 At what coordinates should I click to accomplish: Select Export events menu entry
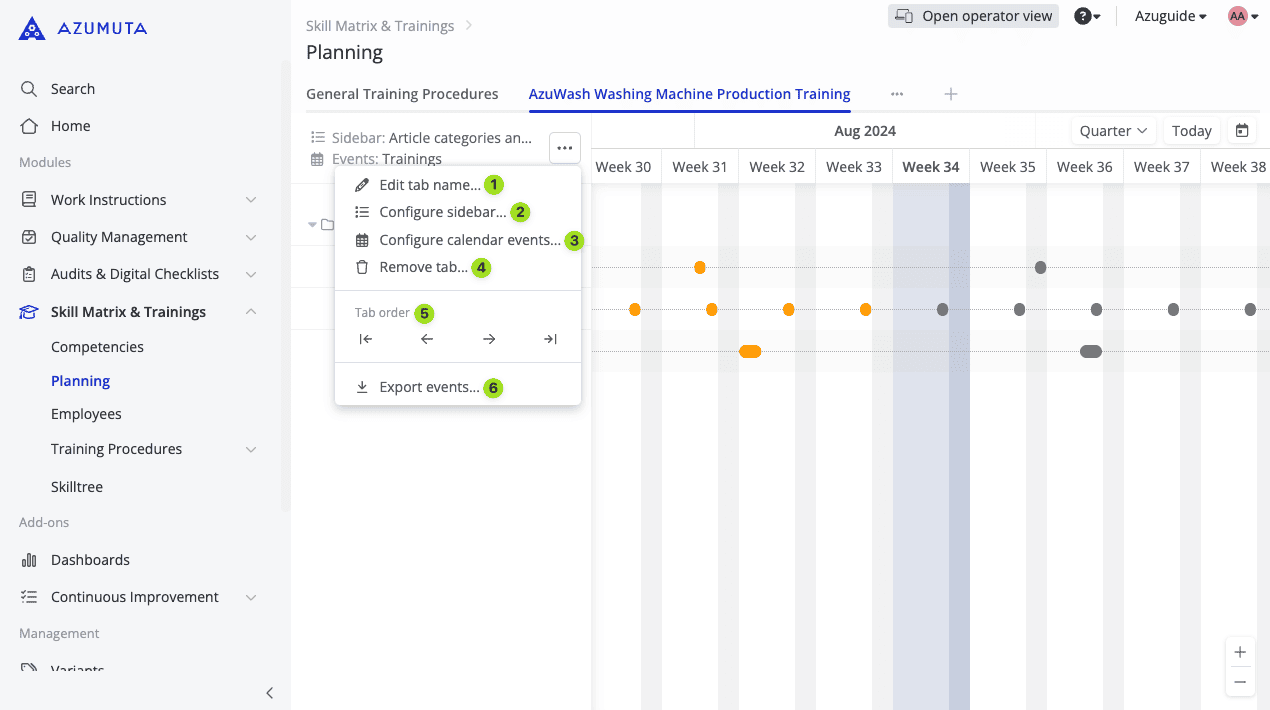428,387
